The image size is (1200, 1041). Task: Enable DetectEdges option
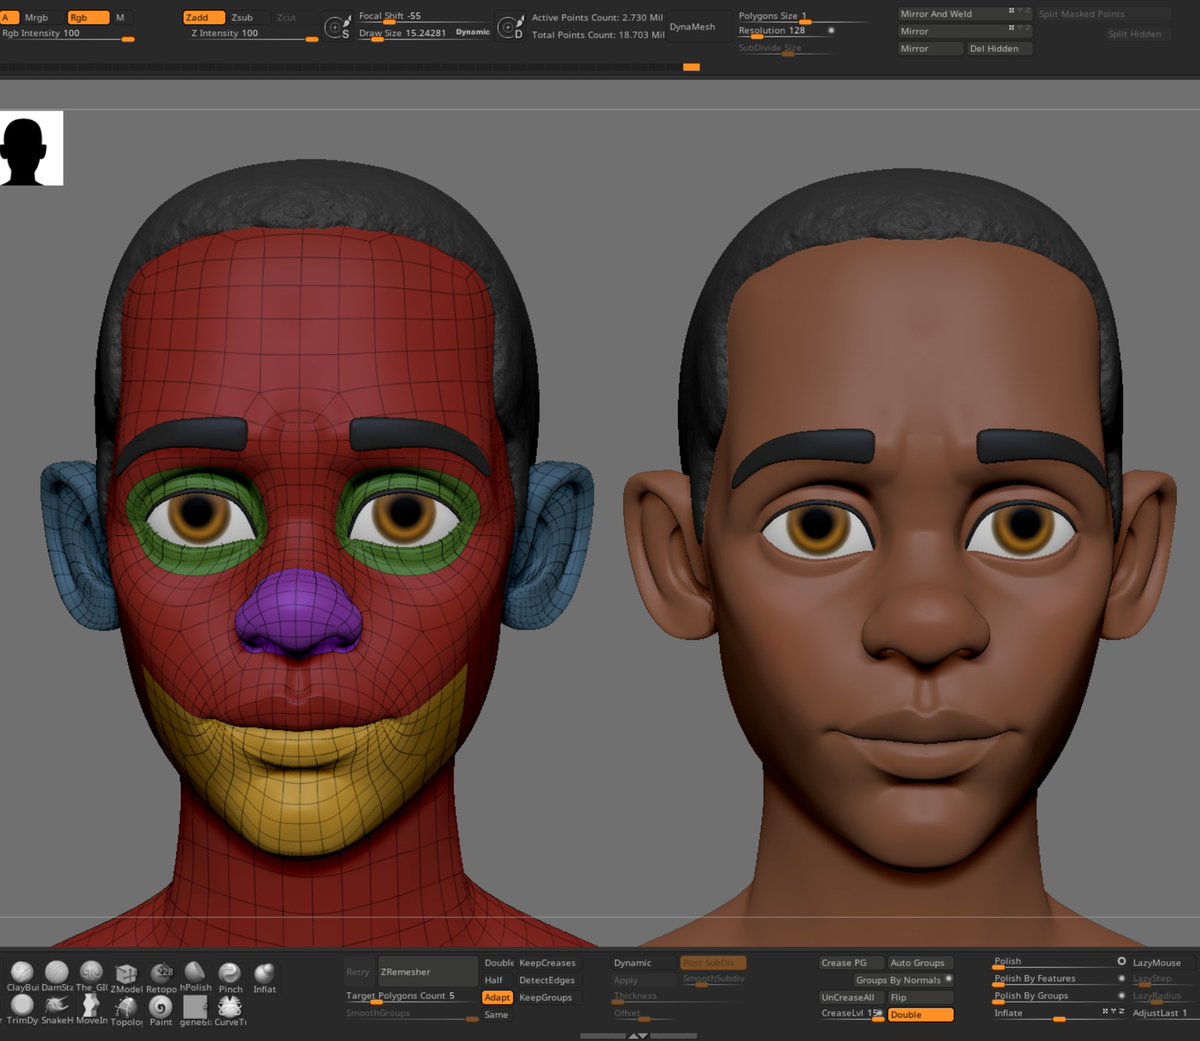547,980
